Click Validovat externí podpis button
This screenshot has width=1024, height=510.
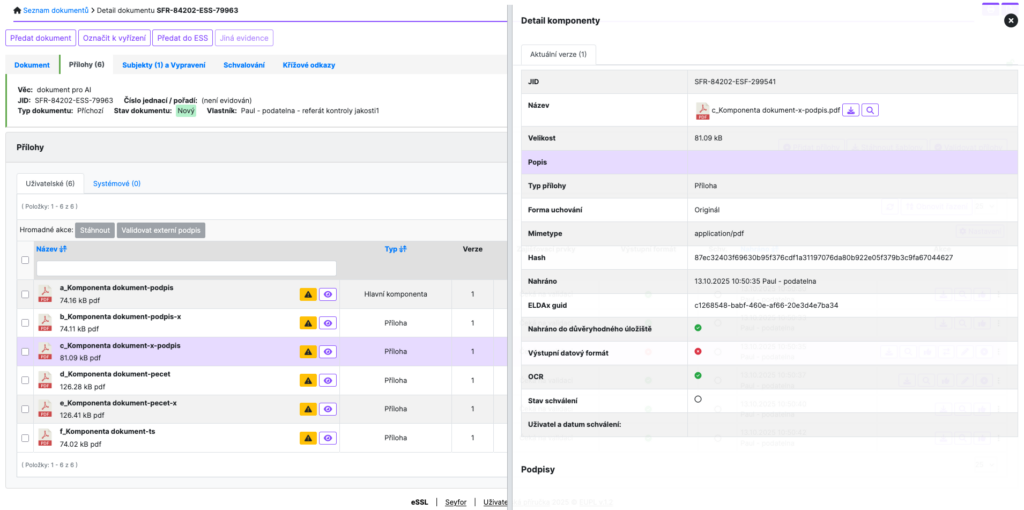(161, 230)
